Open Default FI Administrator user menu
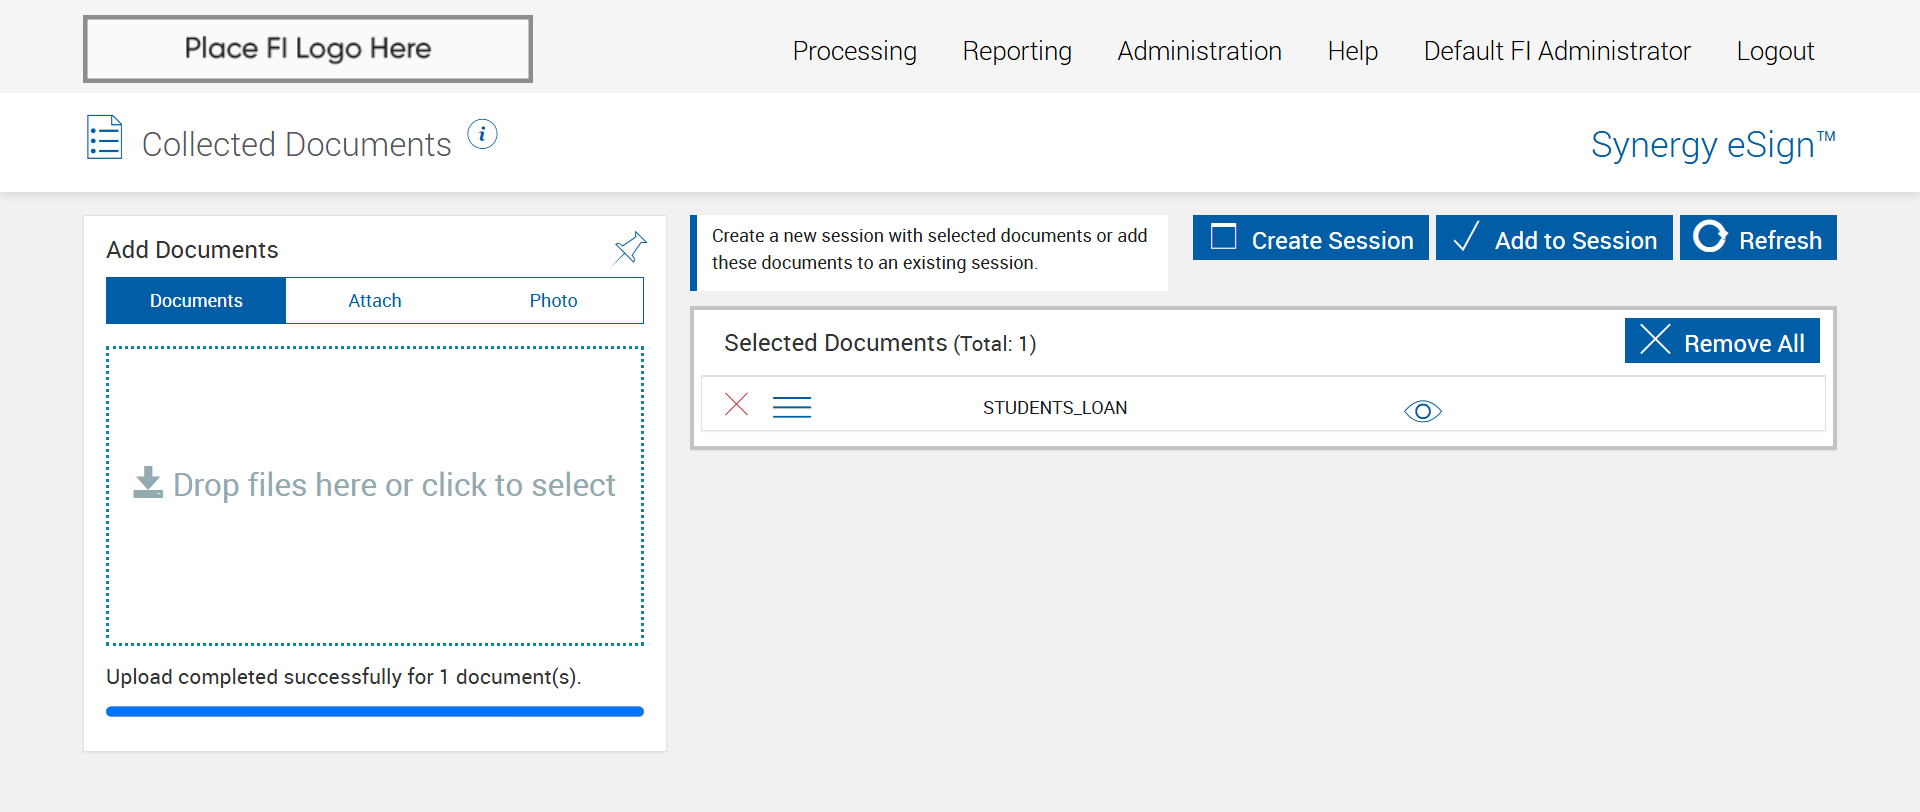 coord(1556,51)
